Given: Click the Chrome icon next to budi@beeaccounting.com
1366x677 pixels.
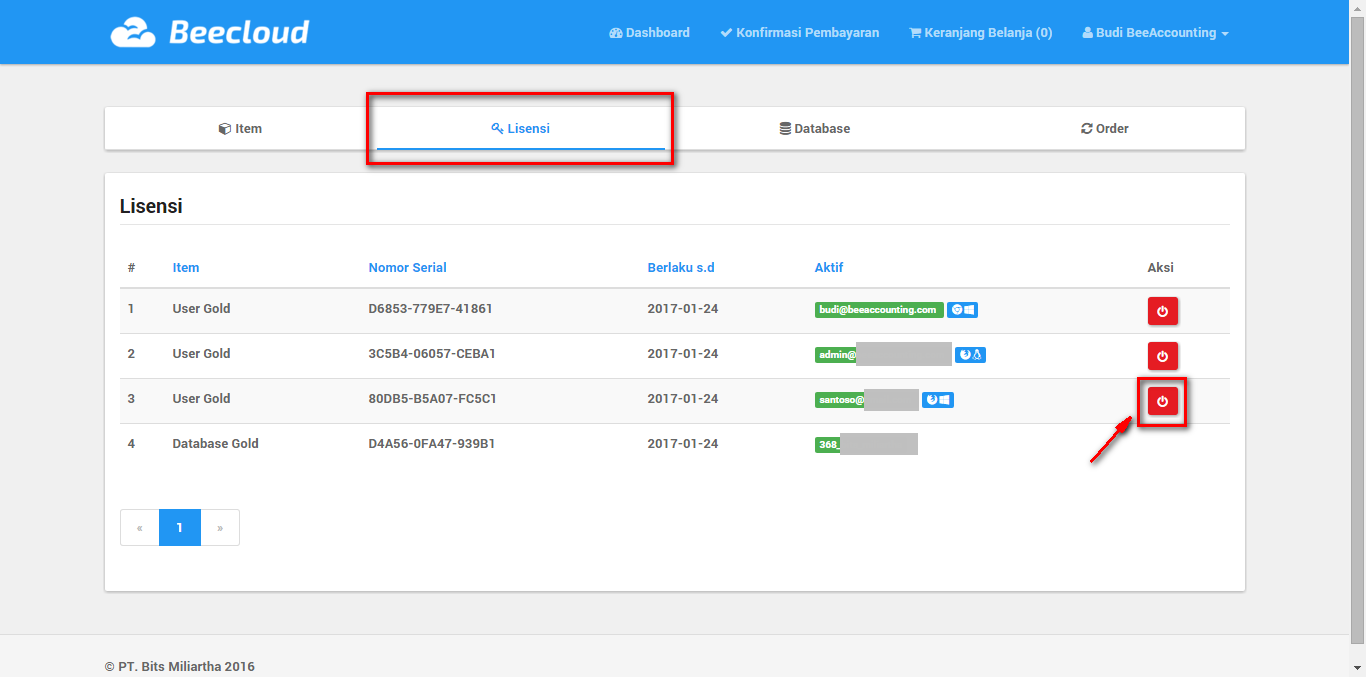Looking at the screenshot, I should (x=956, y=310).
